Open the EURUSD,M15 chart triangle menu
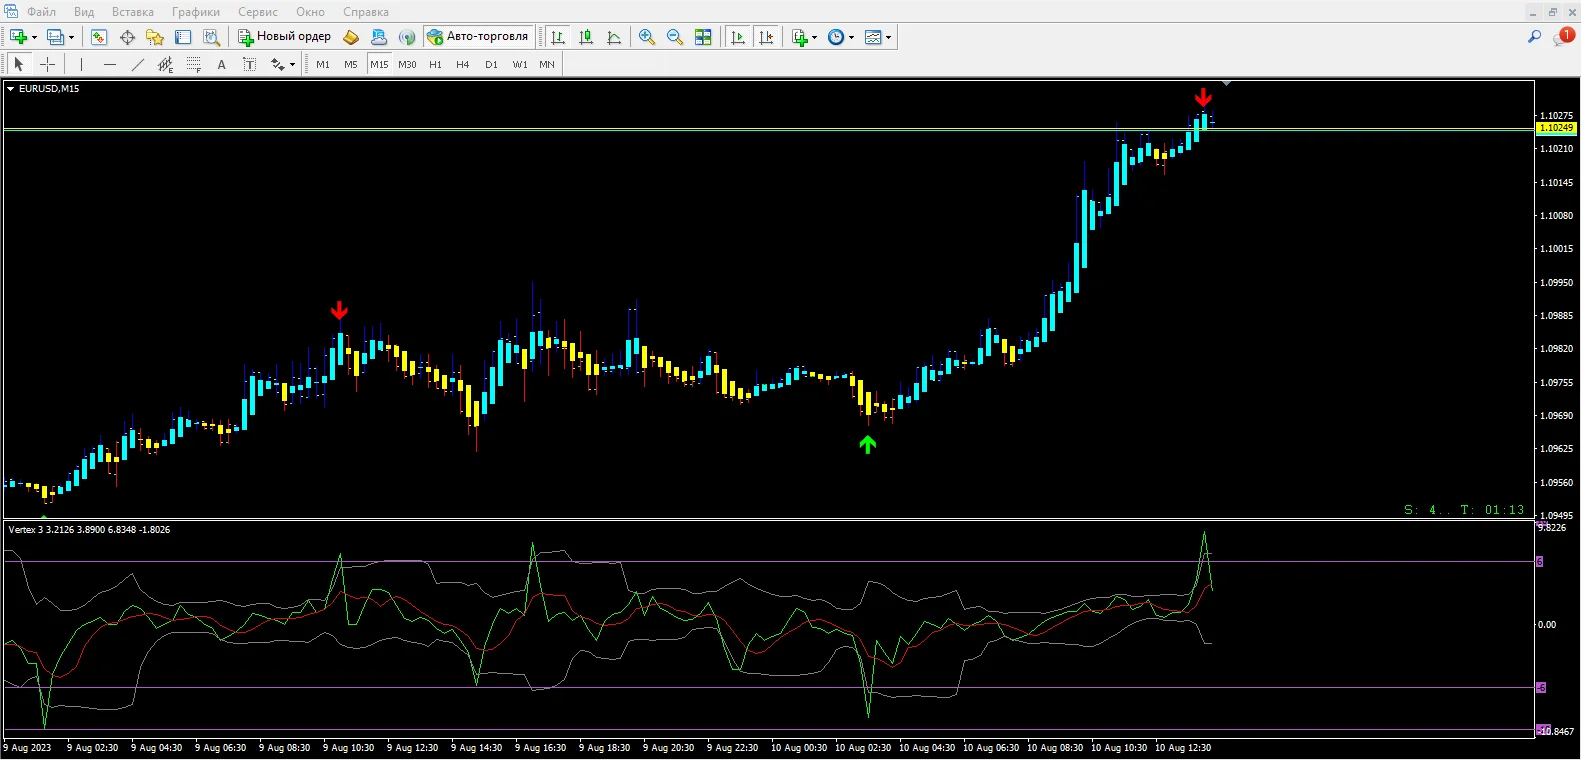The height and width of the screenshot is (761, 1581). 11,89
